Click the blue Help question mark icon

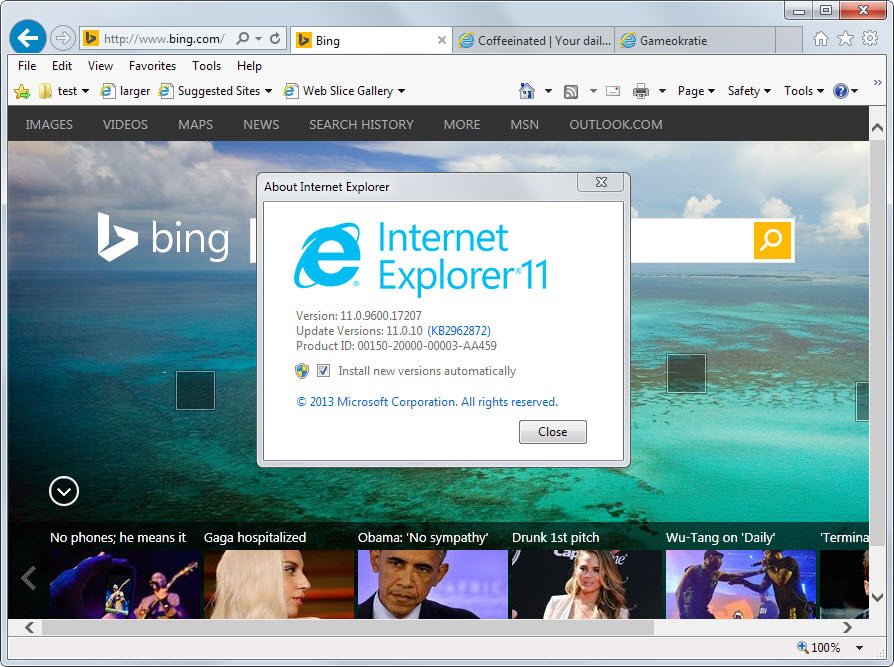(840, 91)
